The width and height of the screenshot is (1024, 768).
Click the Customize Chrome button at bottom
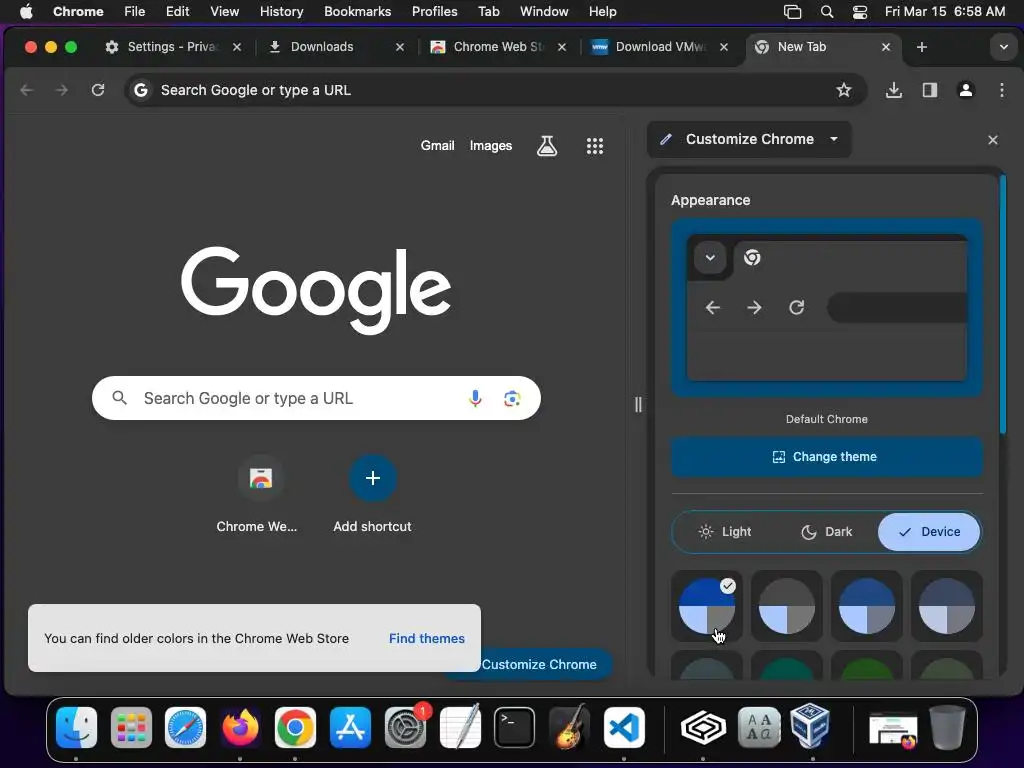(539, 664)
